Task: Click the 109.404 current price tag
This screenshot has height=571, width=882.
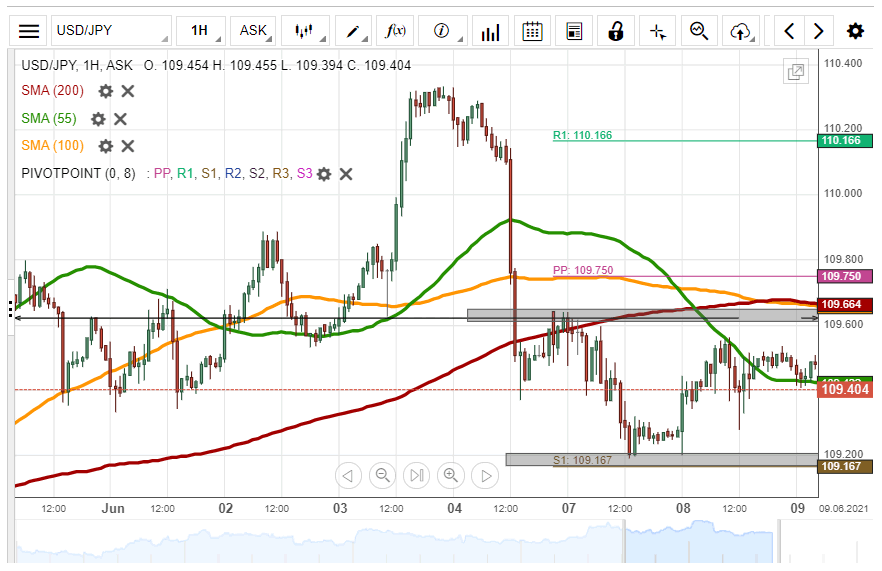Action: point(845,389)
